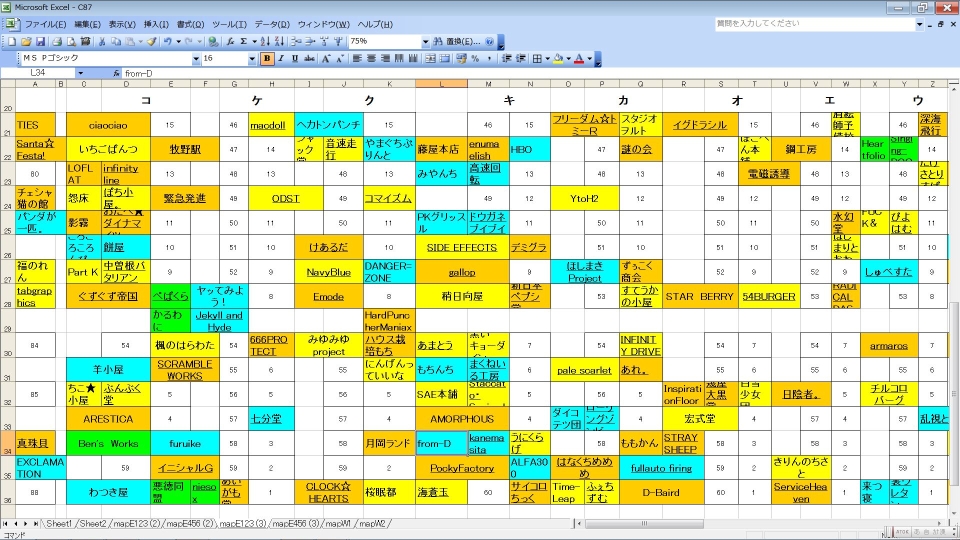Open Print Preview icon
The image size is (960, 540).
72,42
